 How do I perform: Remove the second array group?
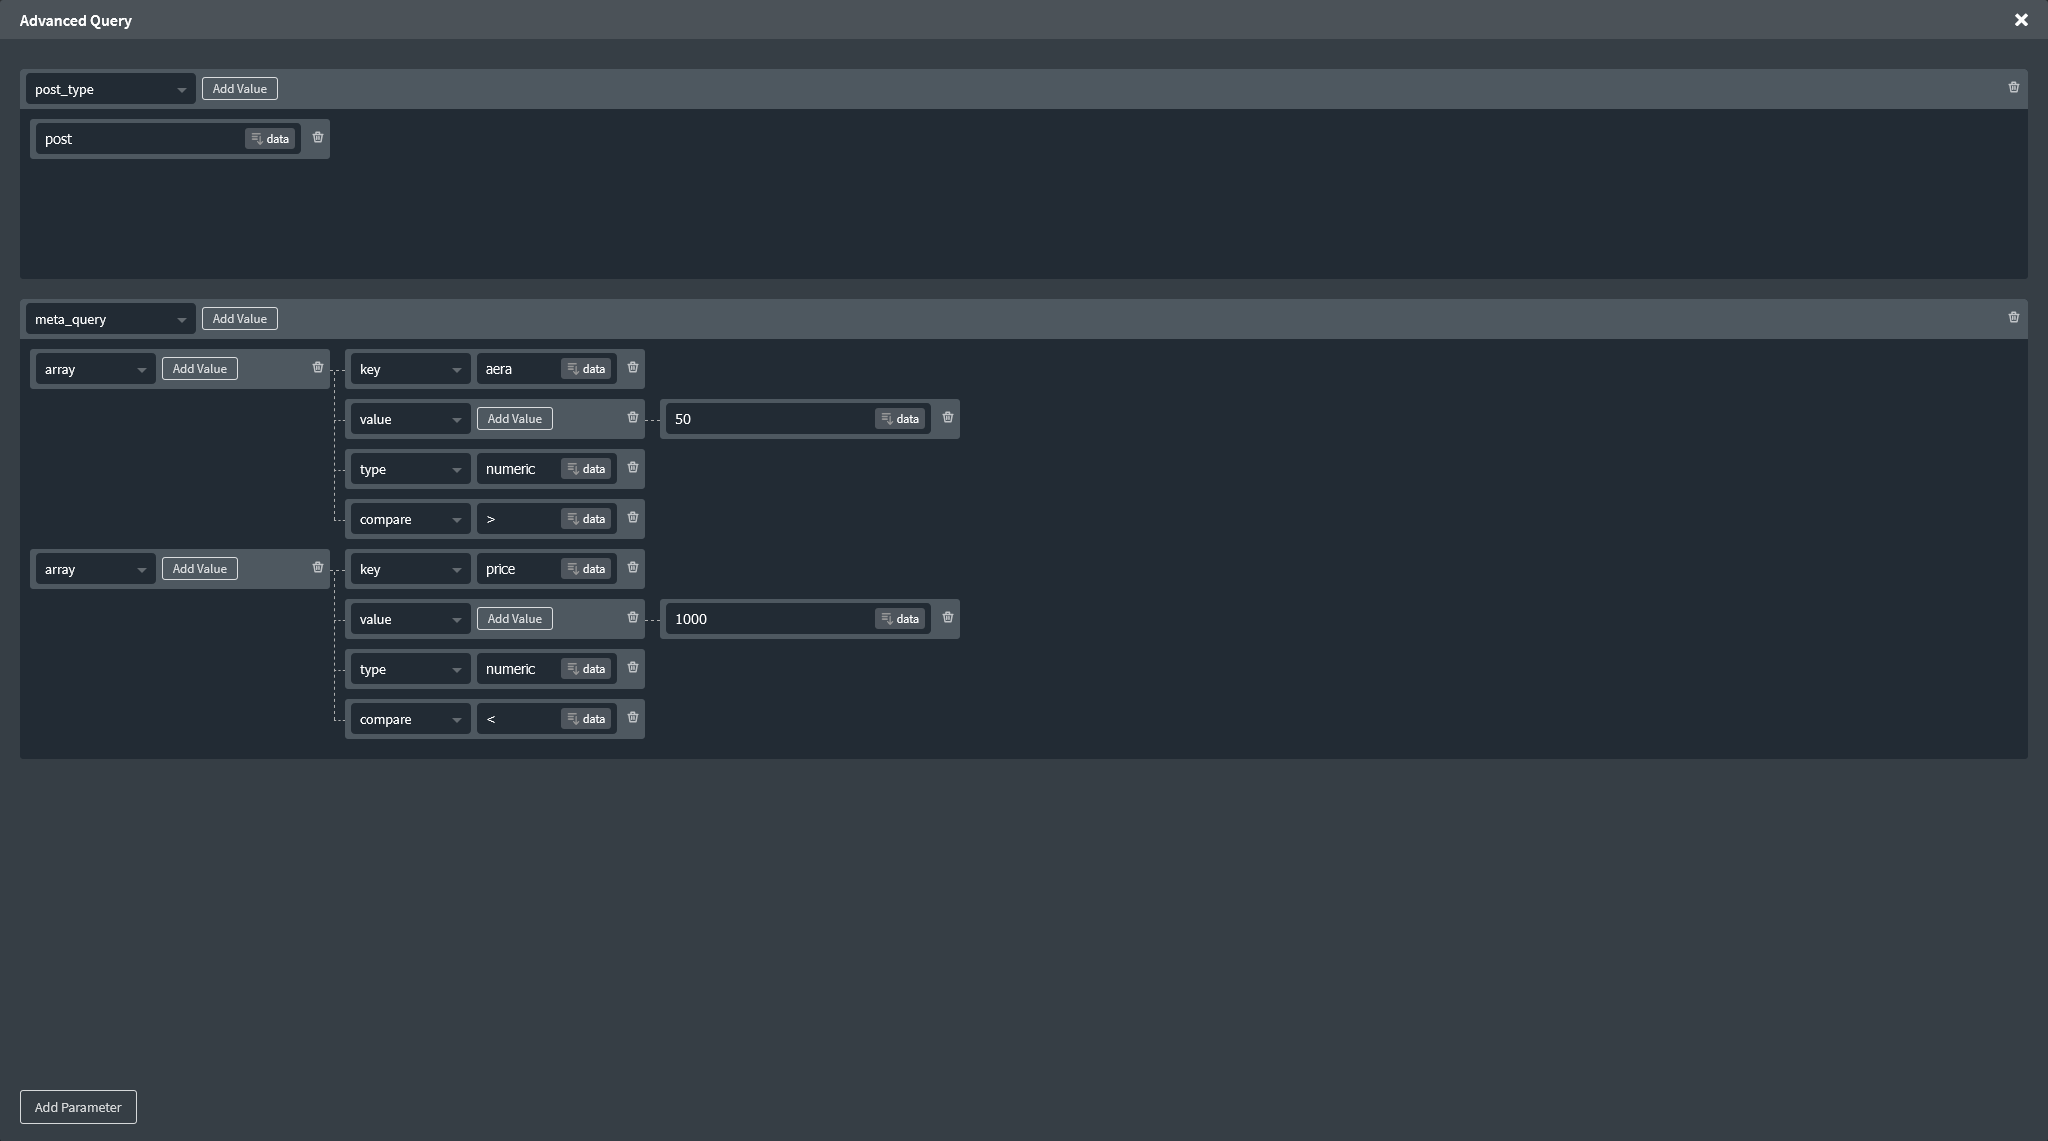[x=318, y=567]
